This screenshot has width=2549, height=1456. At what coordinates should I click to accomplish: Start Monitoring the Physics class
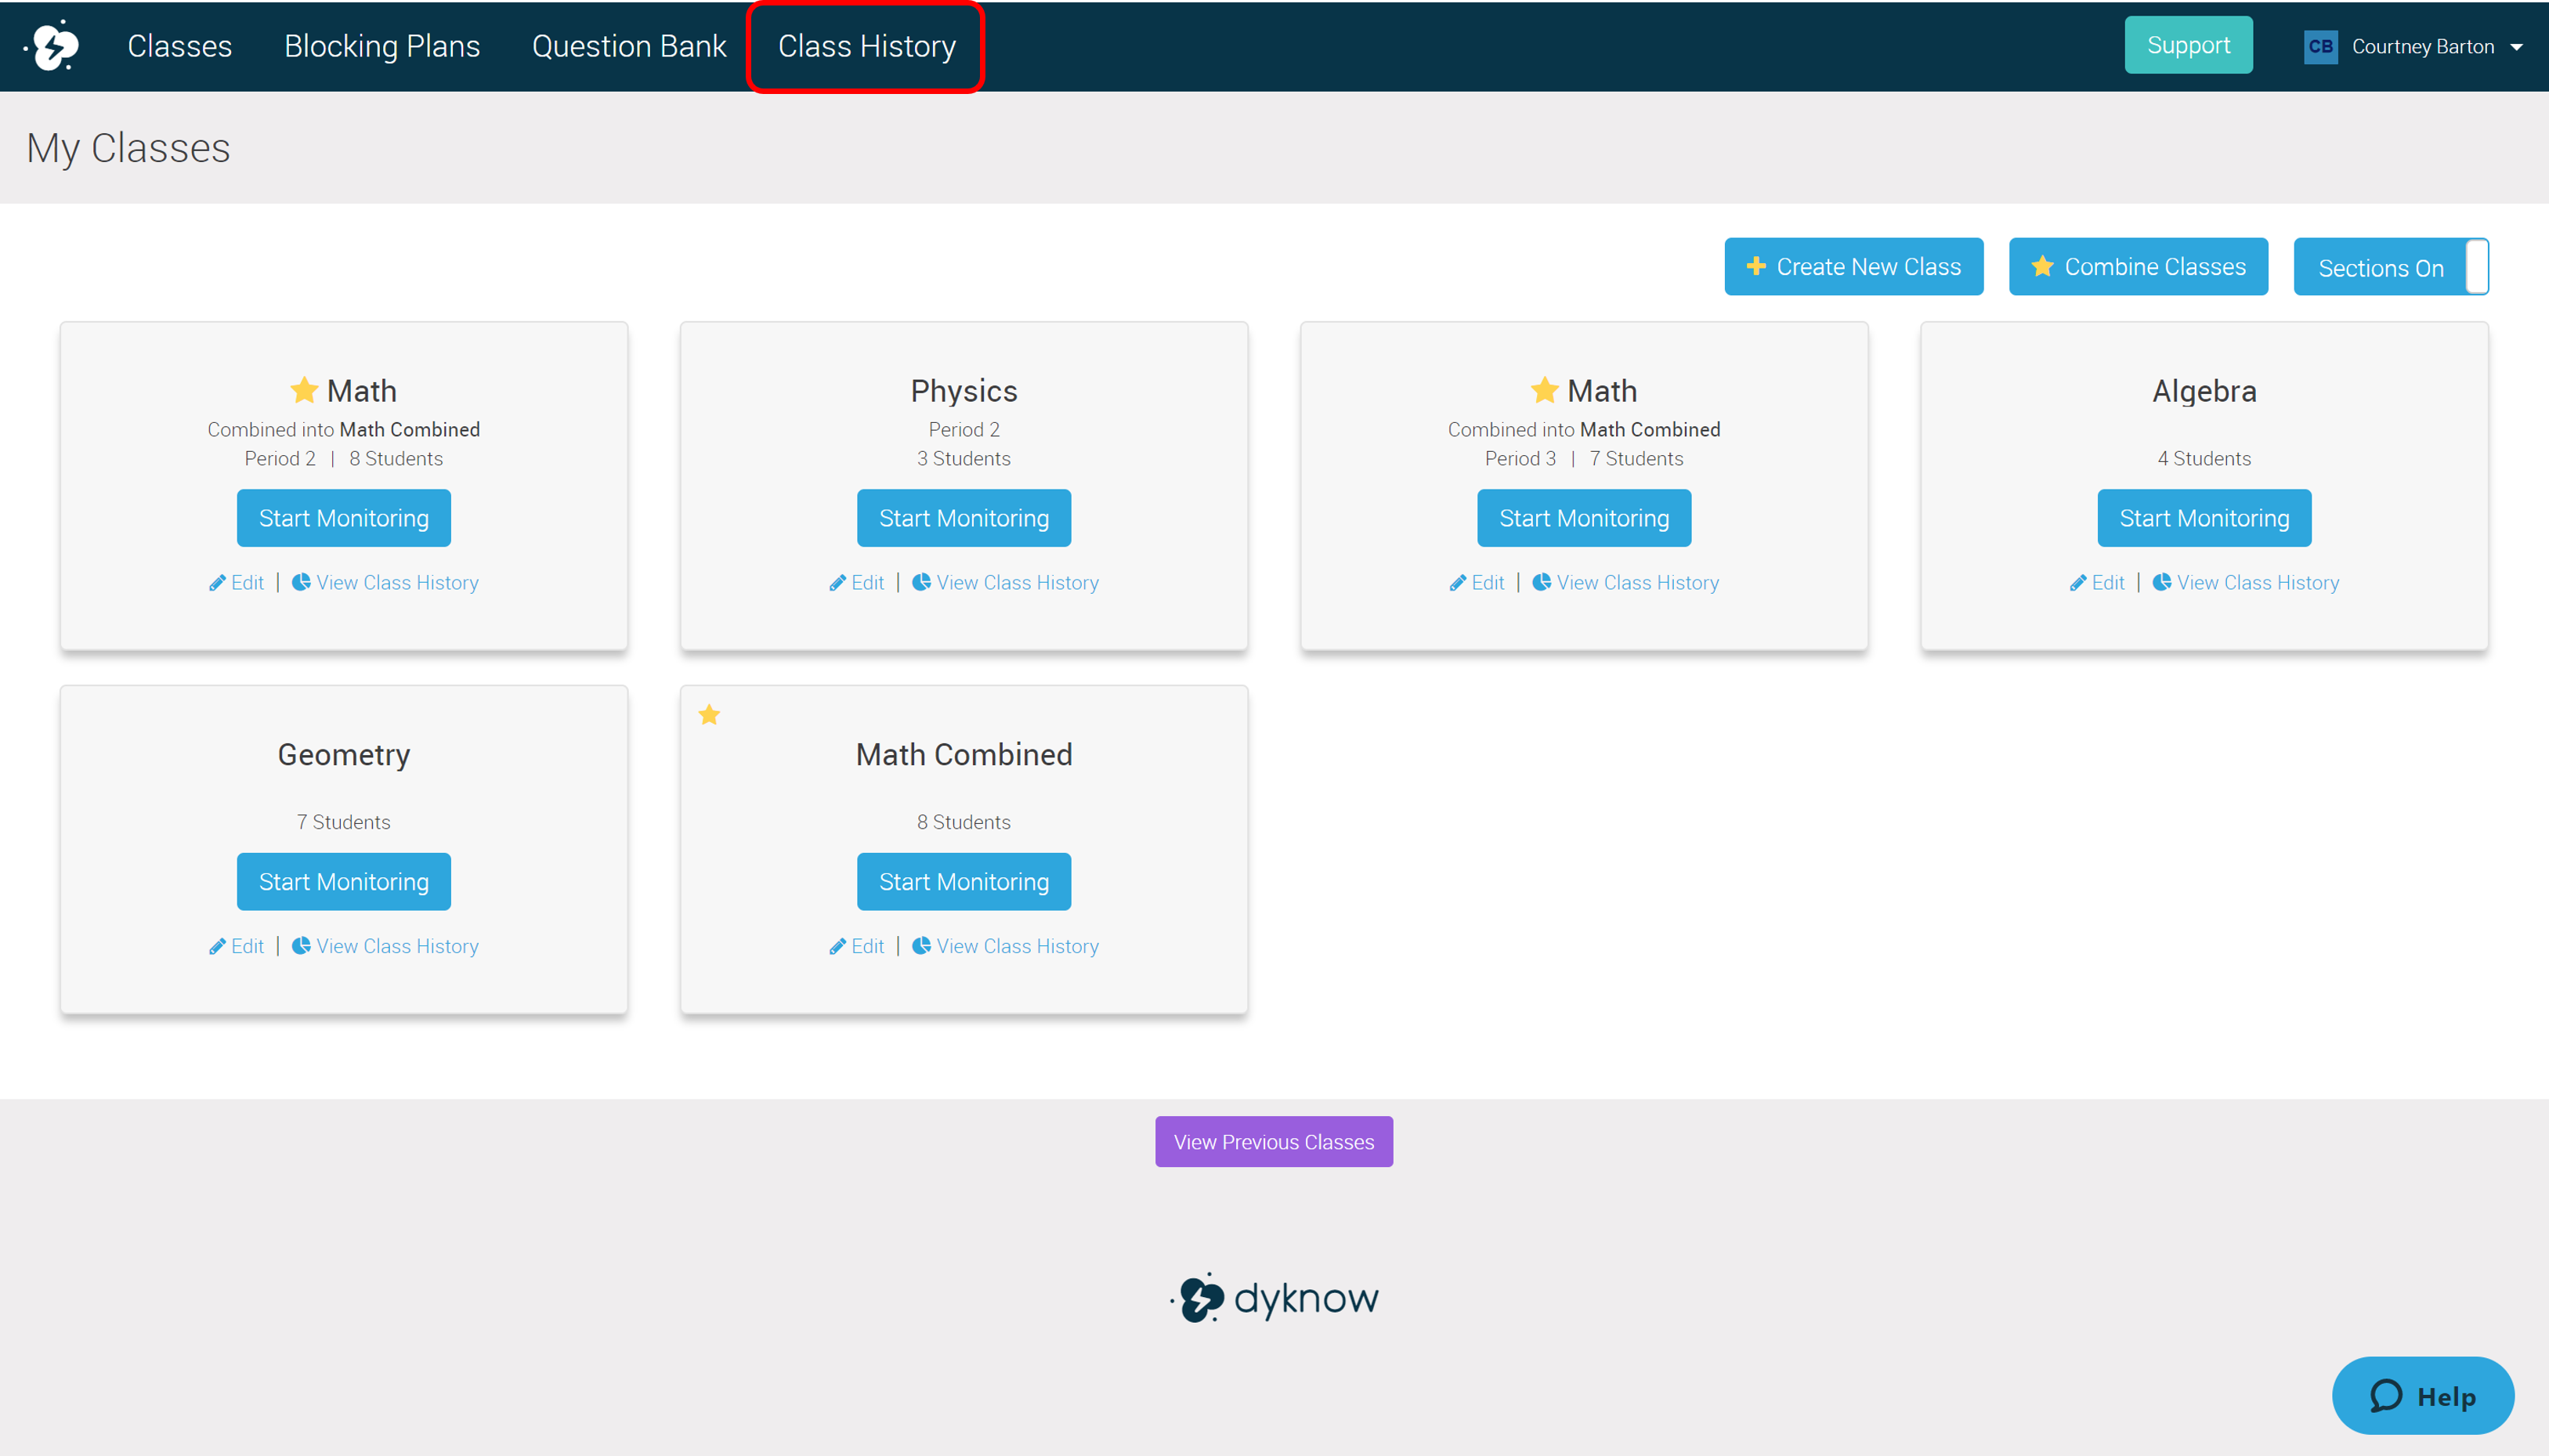tap(964, 518)
